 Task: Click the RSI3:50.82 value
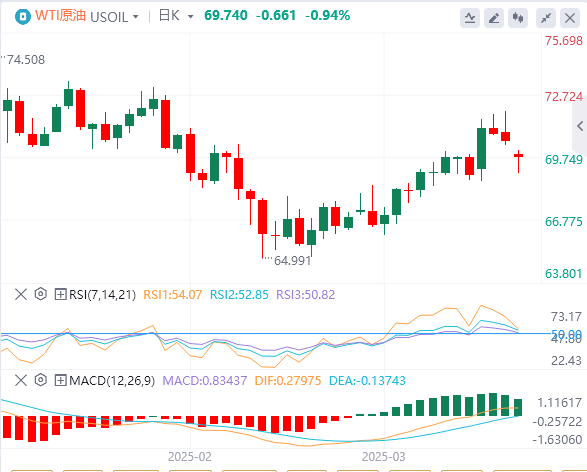305,295
